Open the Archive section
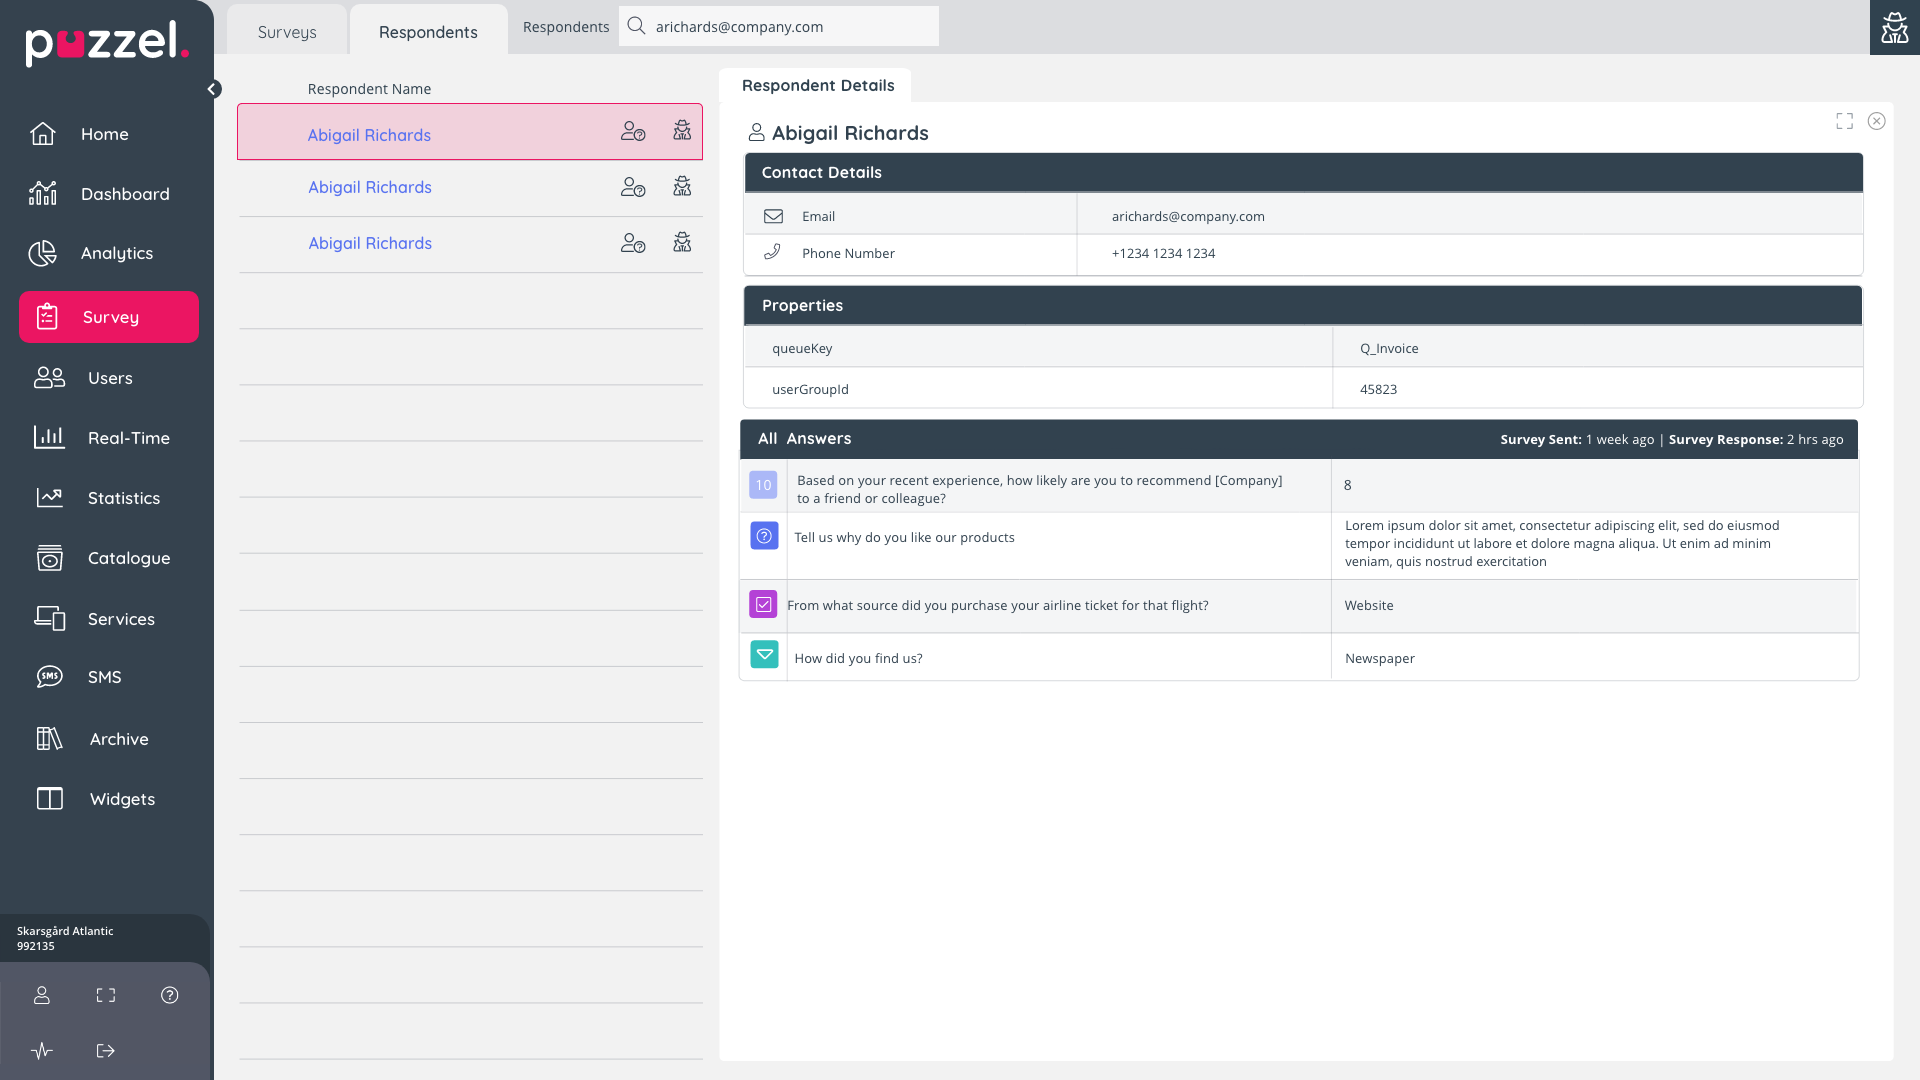This screenshot has width=1920, height=1080. [x=118, y=739]
